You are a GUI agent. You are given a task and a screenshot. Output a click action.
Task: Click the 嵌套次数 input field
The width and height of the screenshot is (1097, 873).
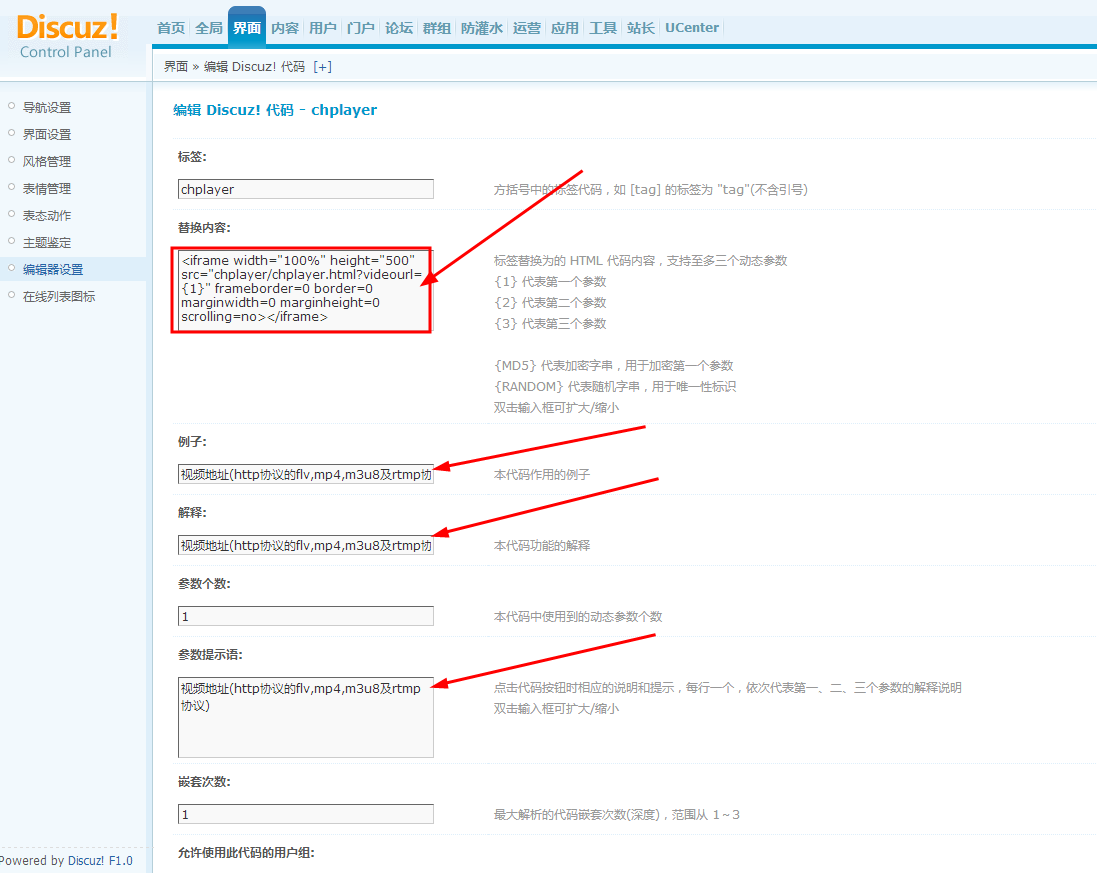tap(306, 814)
